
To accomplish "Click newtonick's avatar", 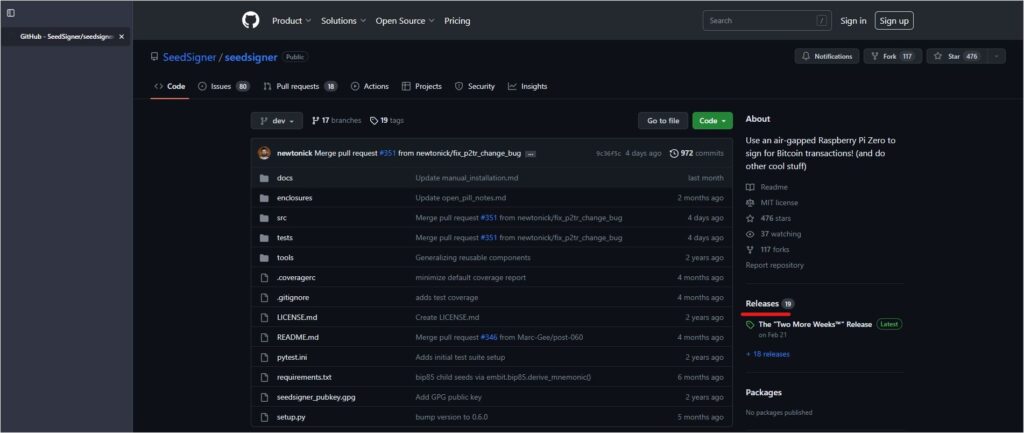I will (x=264, y=153).
